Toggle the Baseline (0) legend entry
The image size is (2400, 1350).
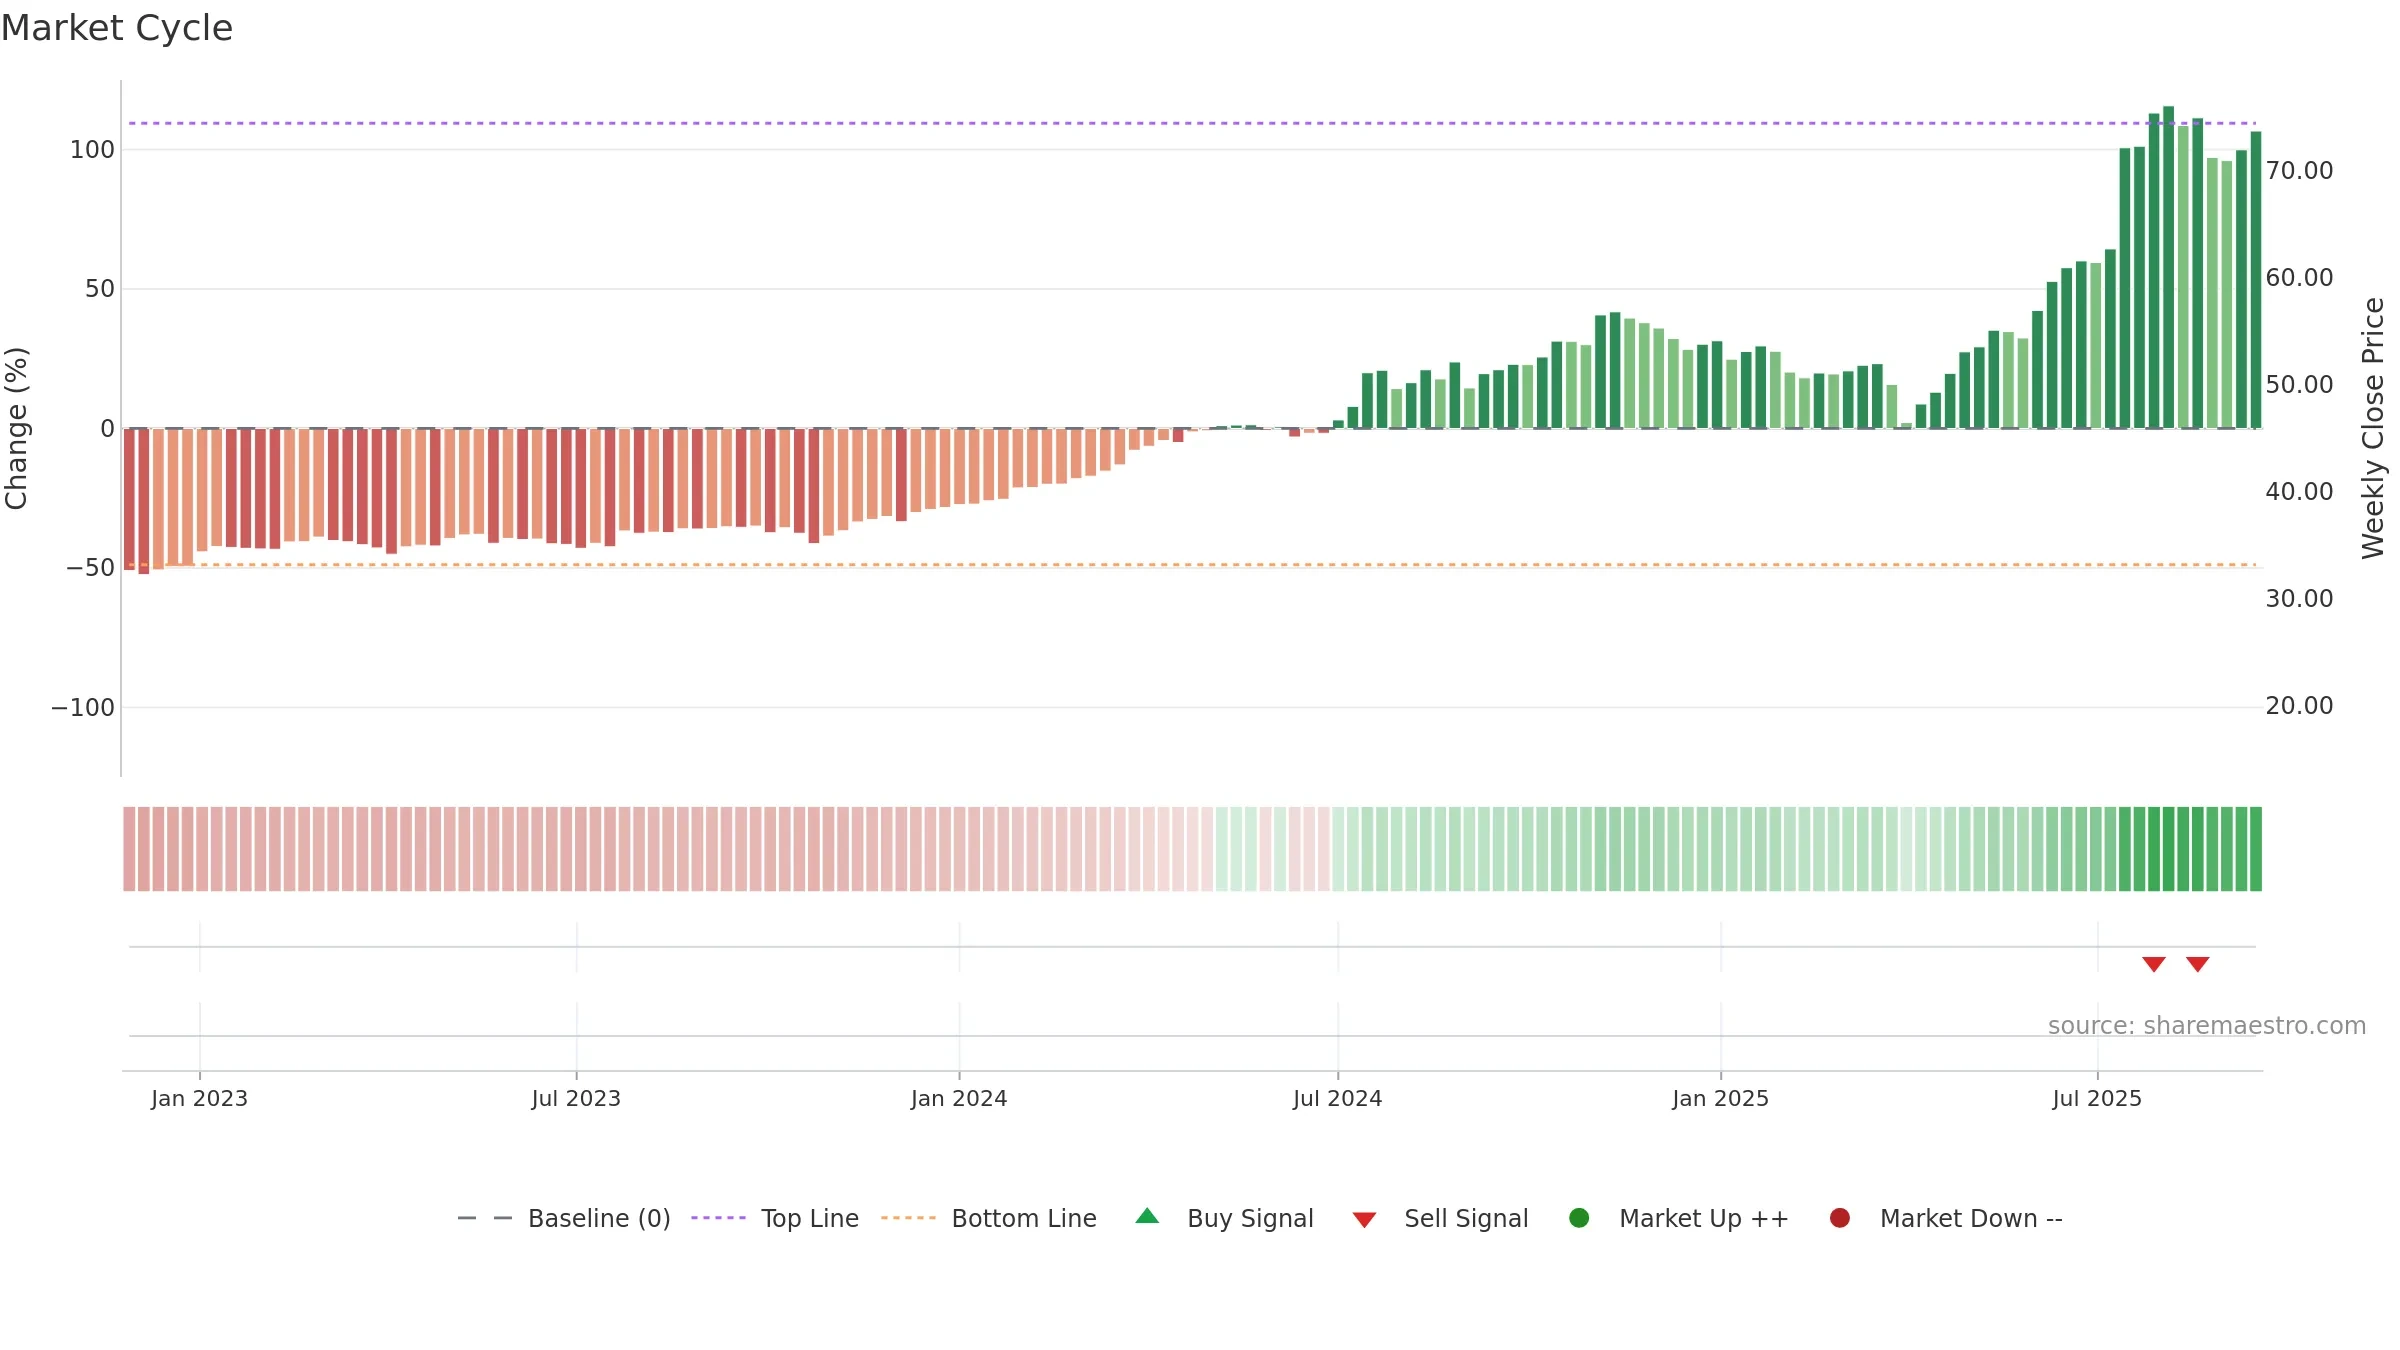[x=564, y=1218]
